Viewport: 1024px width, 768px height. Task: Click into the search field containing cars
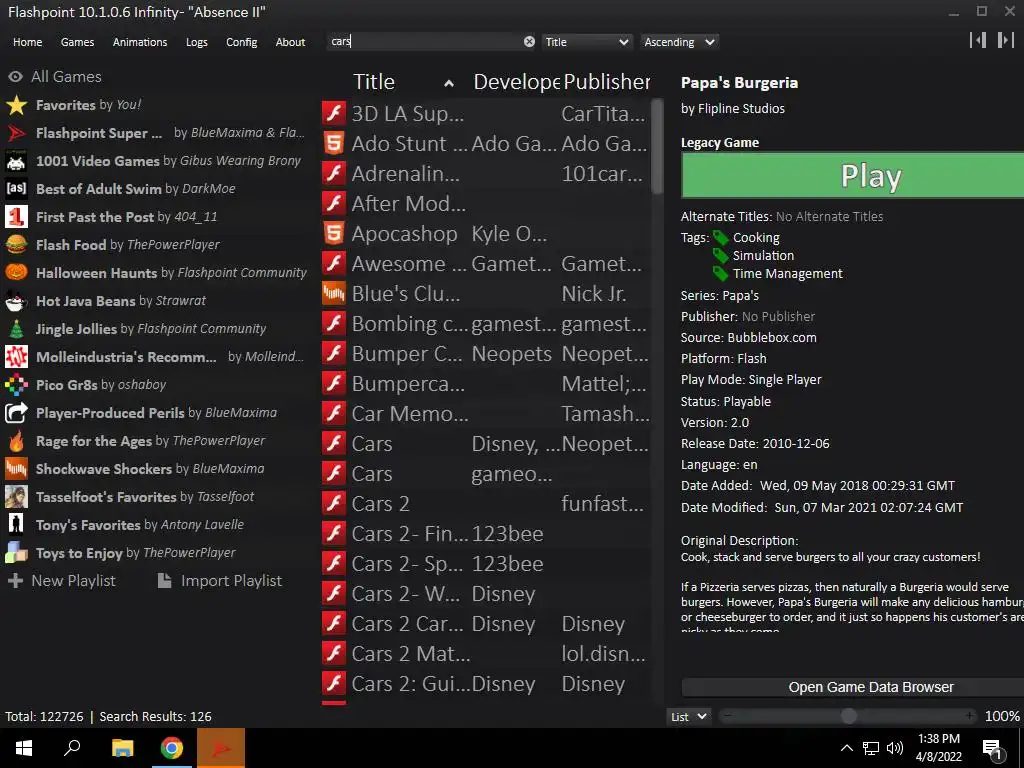(x=424, y=42)
